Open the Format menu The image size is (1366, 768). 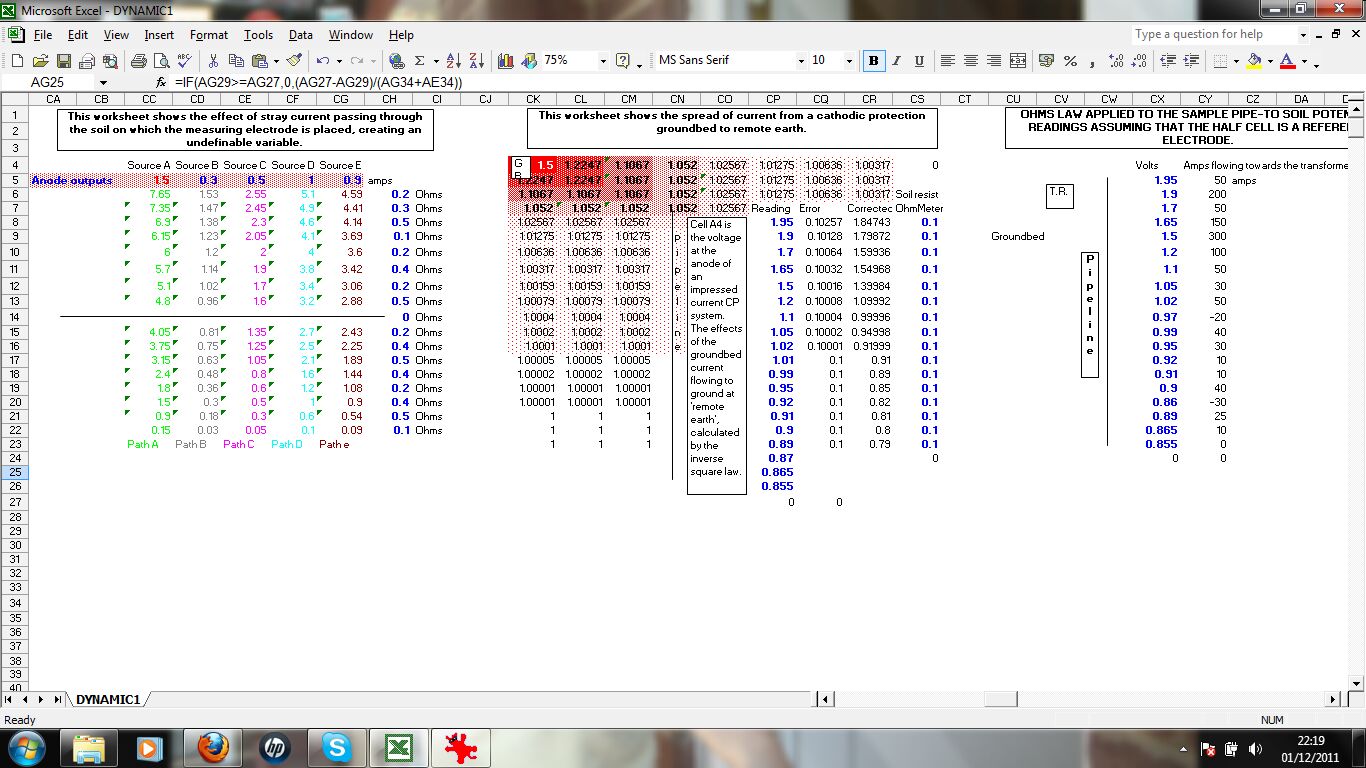point(208,35)
